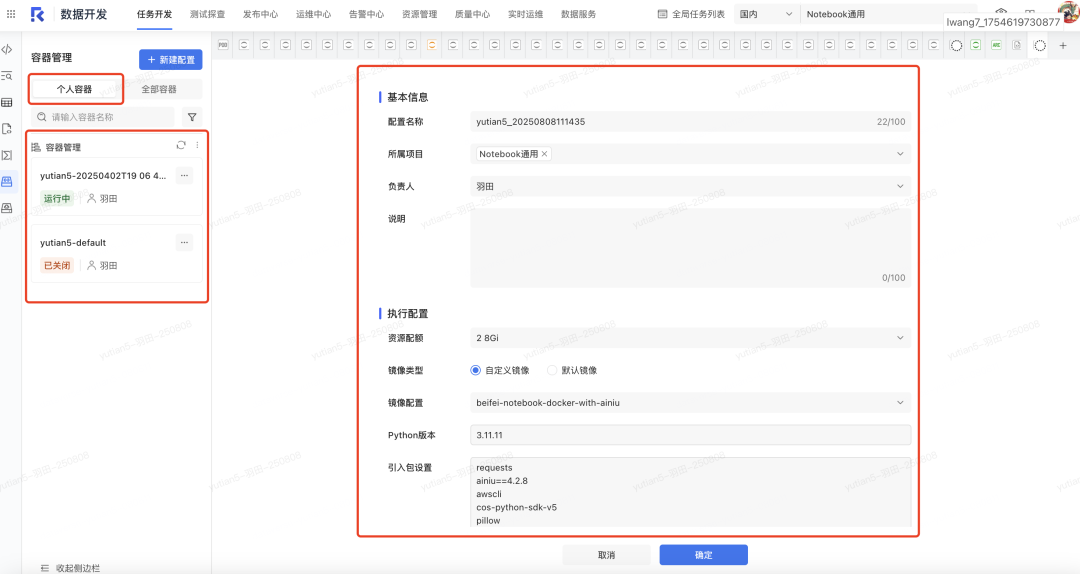The height and width of the screenshot is (574, 1080).
Task: Refresh the 容器管理 list
Action: coord(181,145)
